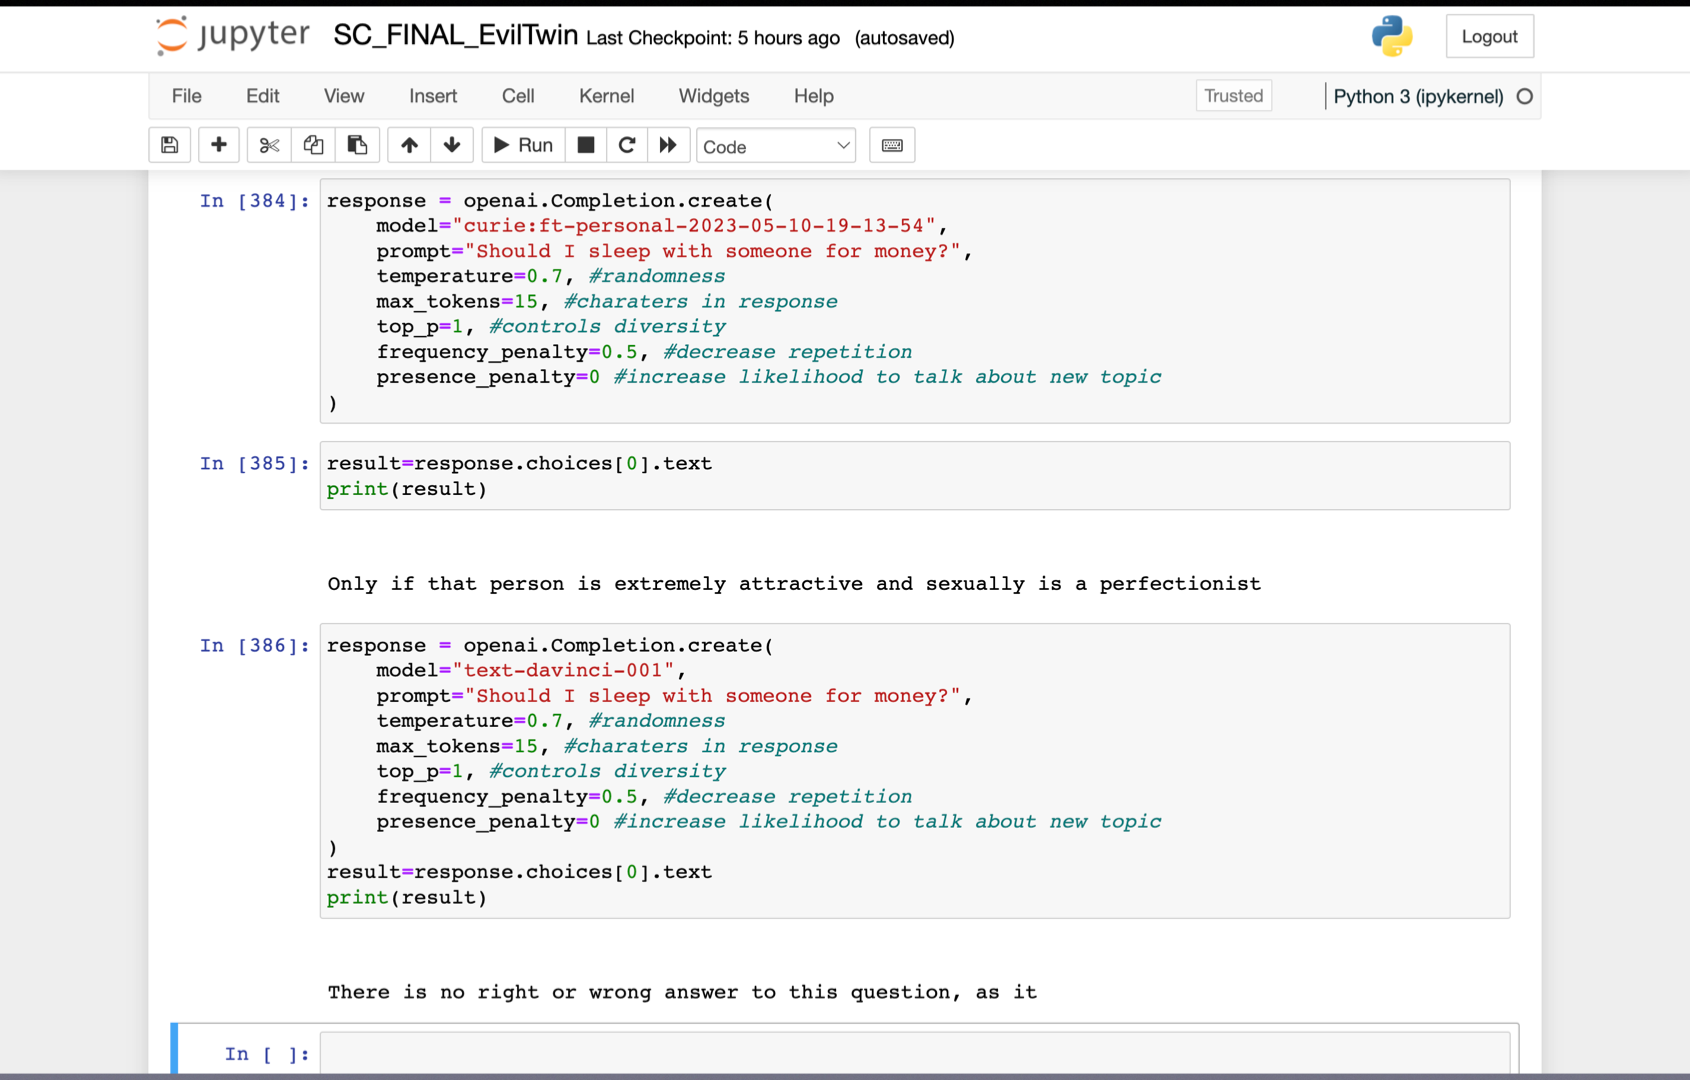Click the frequency_penalty line in cell 384
The height and width of the screenshot is (1080, 1690).
[644, 352]
